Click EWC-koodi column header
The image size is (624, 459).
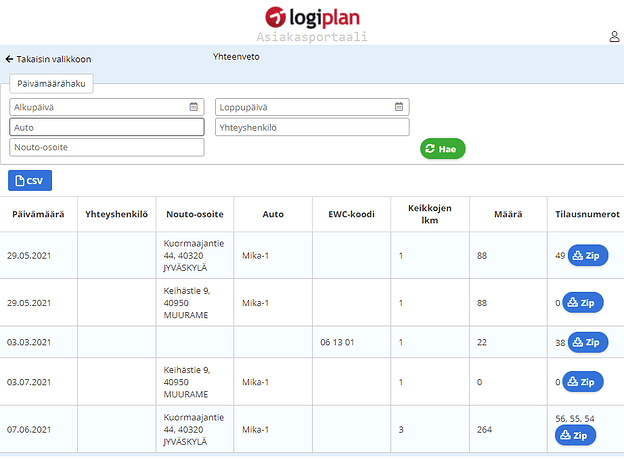351,214
